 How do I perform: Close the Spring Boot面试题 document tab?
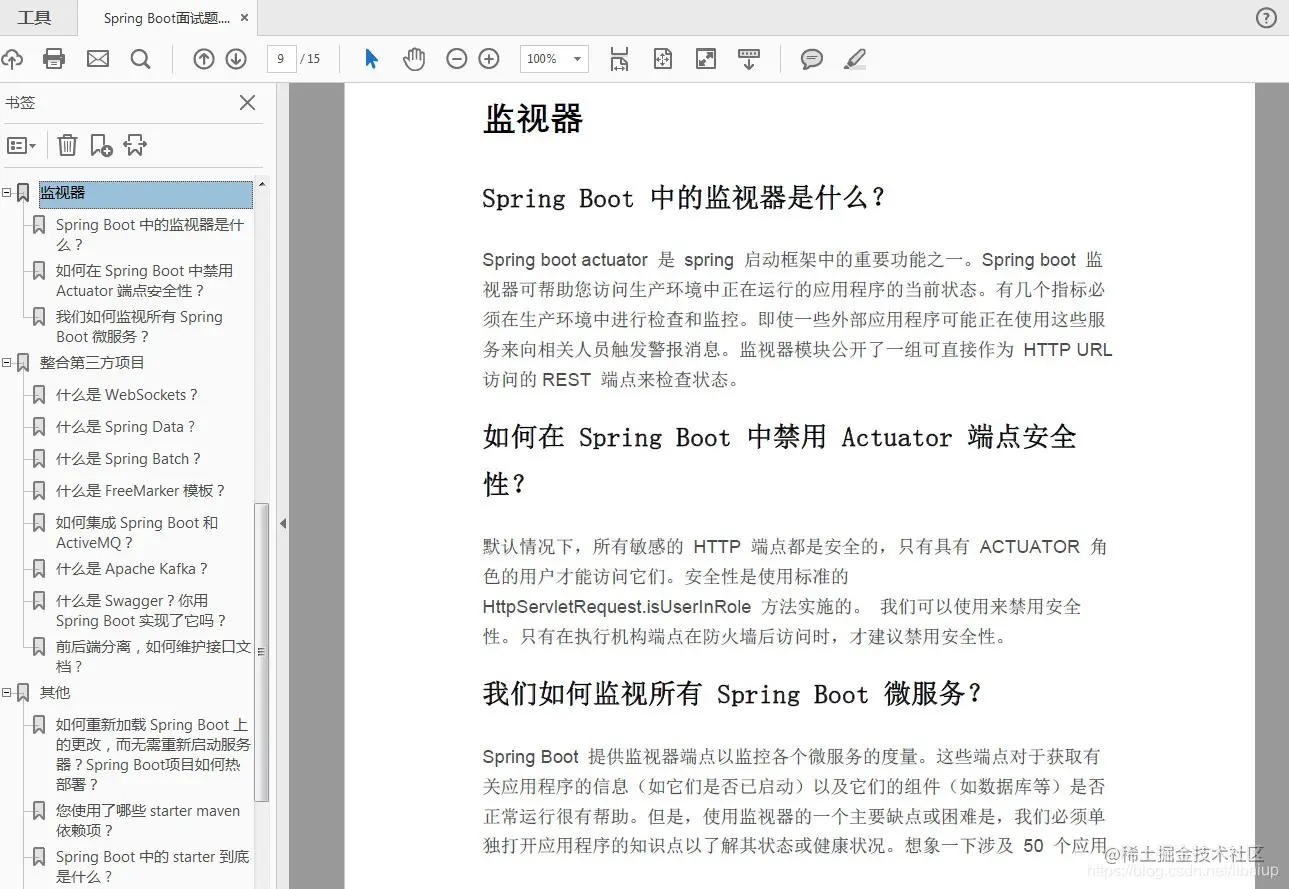(245, 18)
